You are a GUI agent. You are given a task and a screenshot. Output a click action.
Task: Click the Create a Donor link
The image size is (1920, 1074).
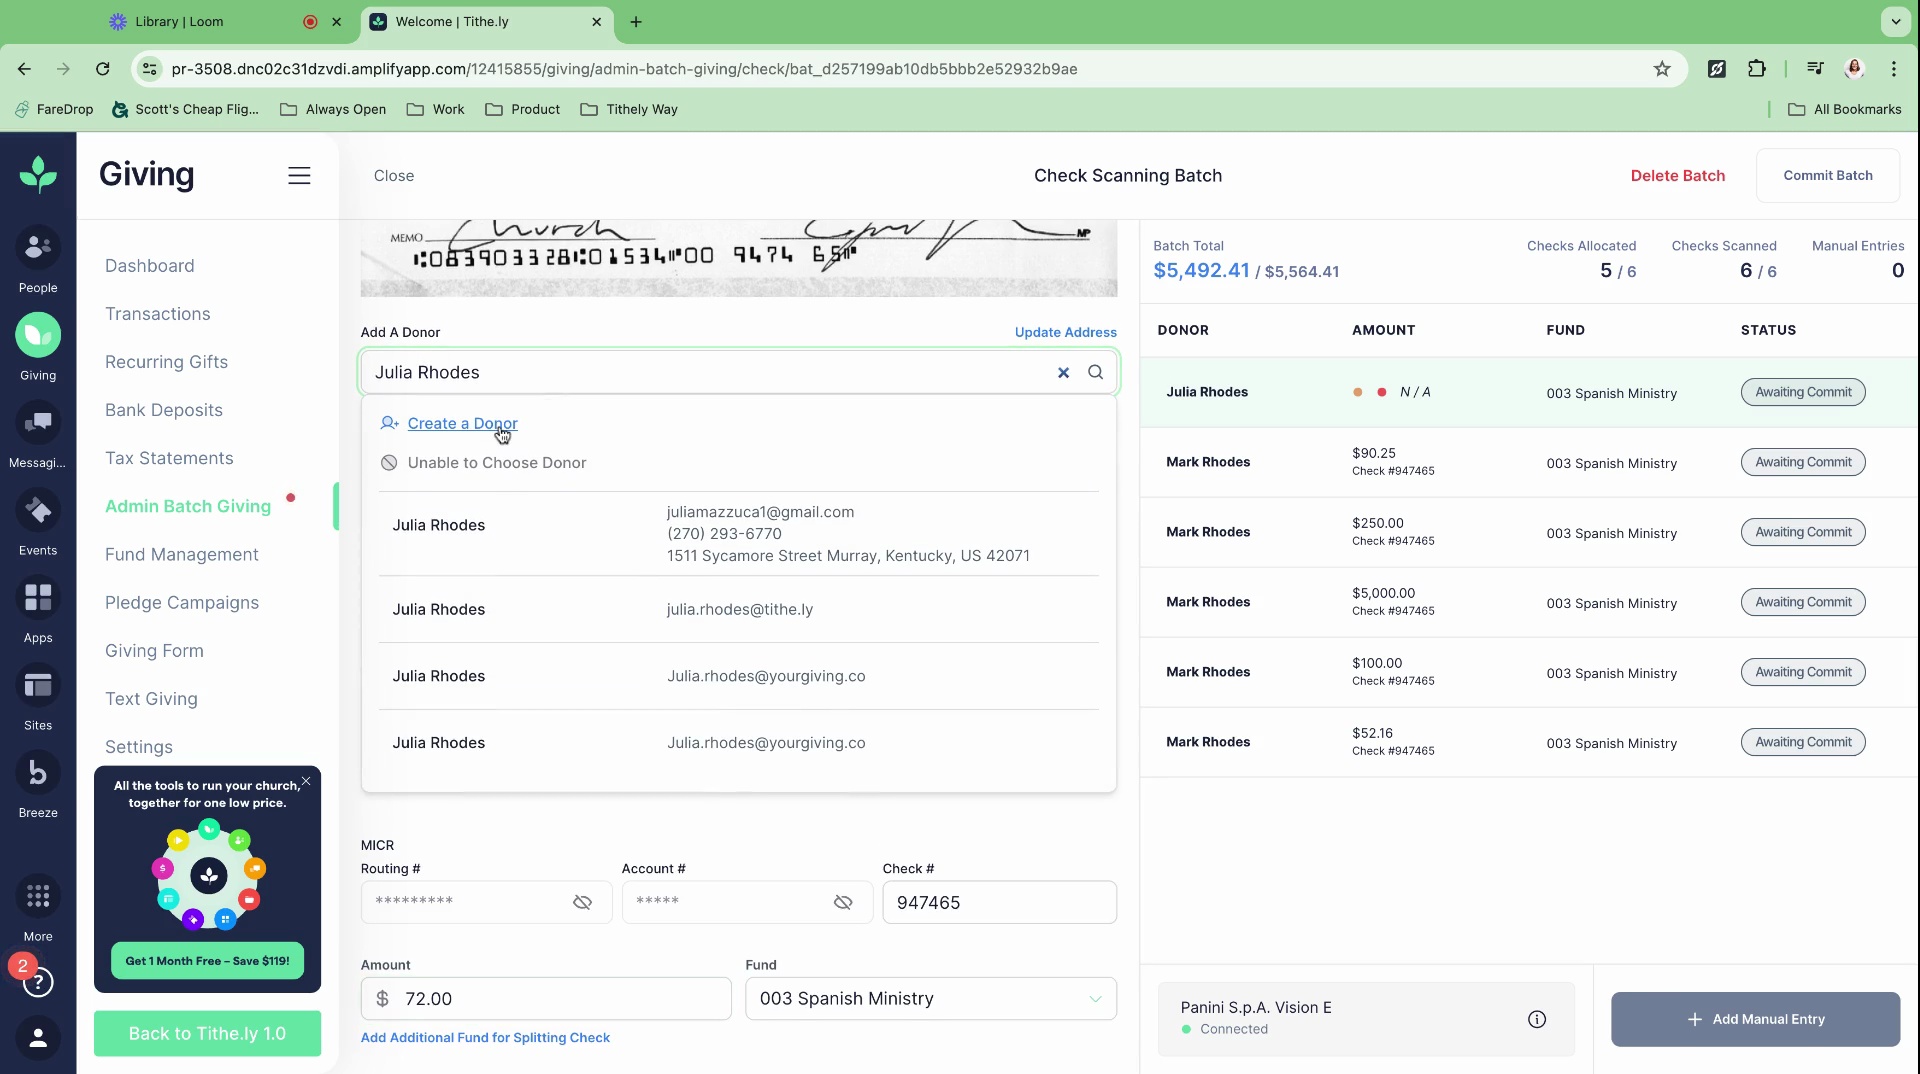point(462,424)
